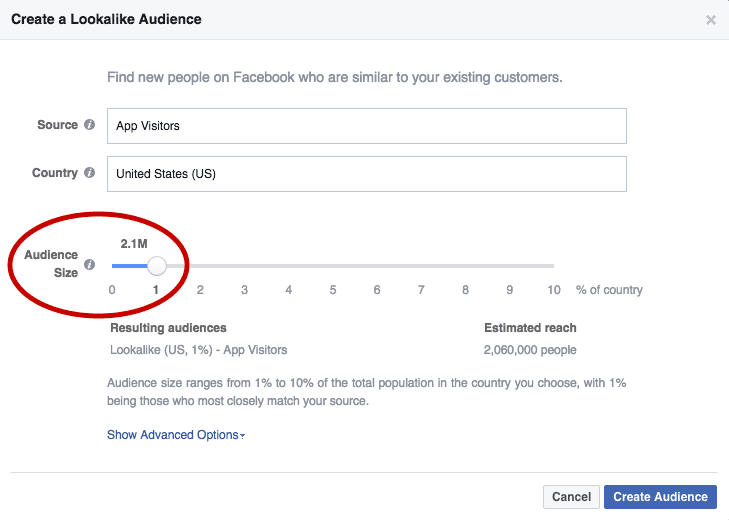Click 'Lookalike (US, 1%) - App Visitors' text
This screenshot has width=729, height=520.
pos(199,350)
